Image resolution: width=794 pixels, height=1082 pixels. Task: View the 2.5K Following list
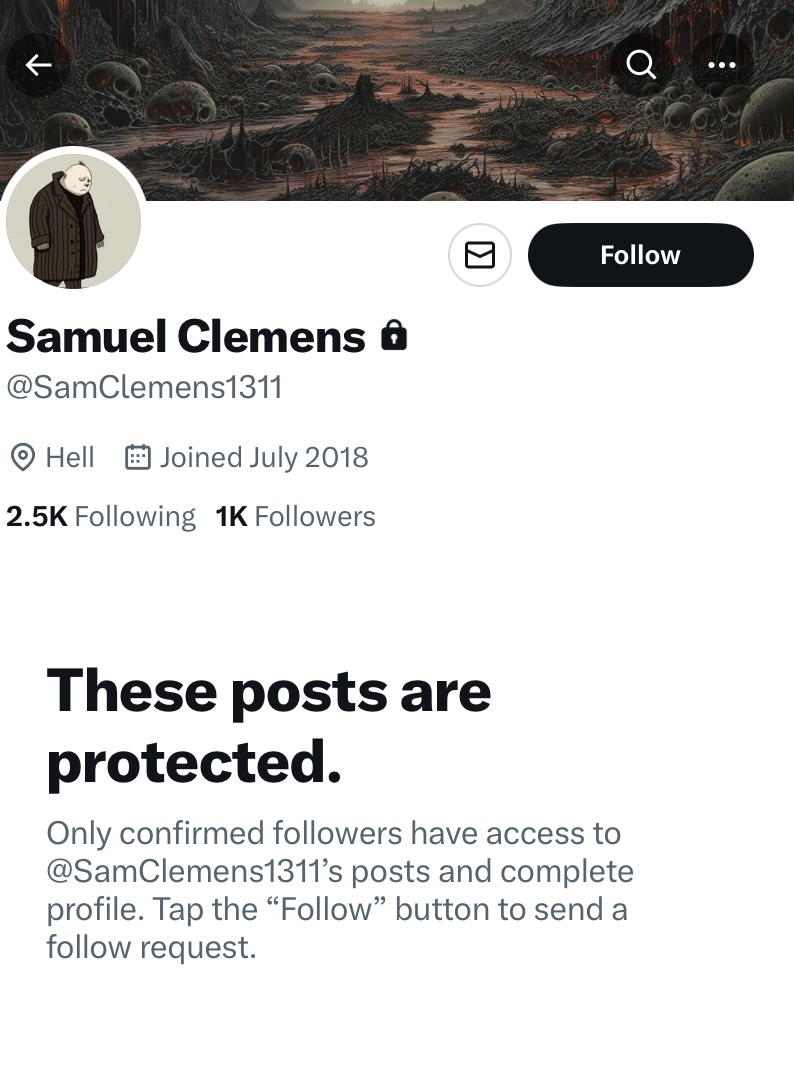pos(101,517)
